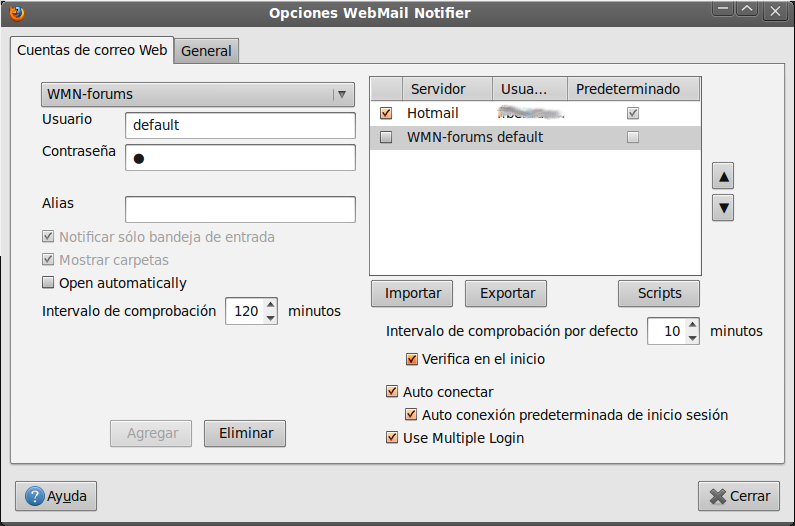795x526 pixels.
Task: Select the WMN-forums default row
Action: (x=535, y=137)
